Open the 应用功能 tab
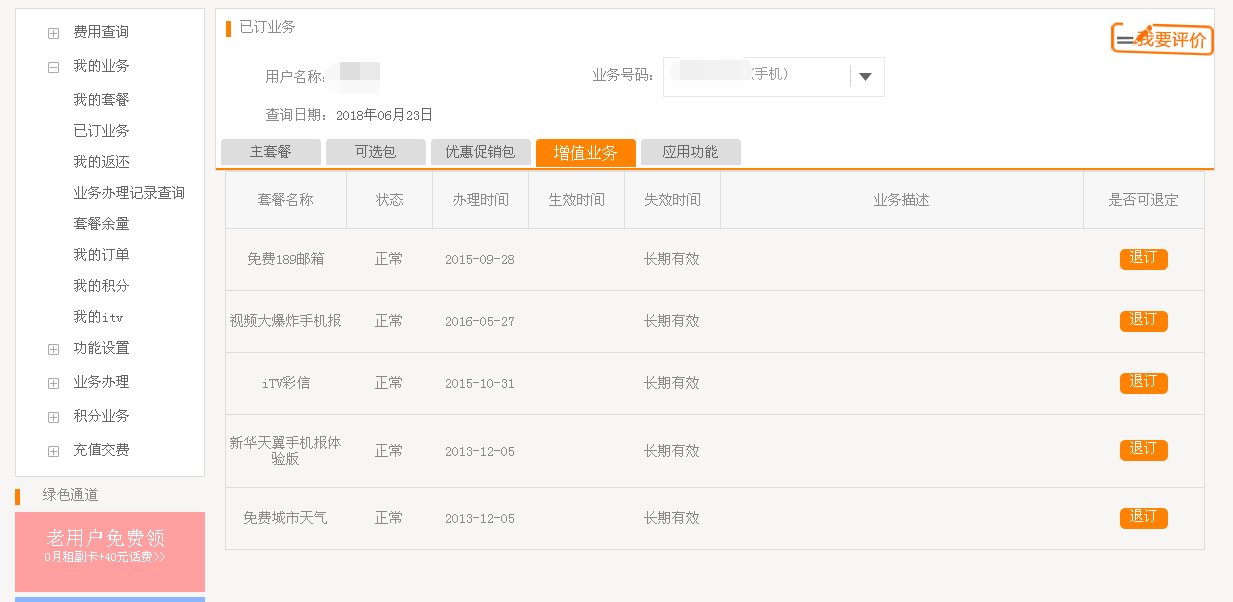Viewport: 1233px width, 602px height. [x=690, y=151]
